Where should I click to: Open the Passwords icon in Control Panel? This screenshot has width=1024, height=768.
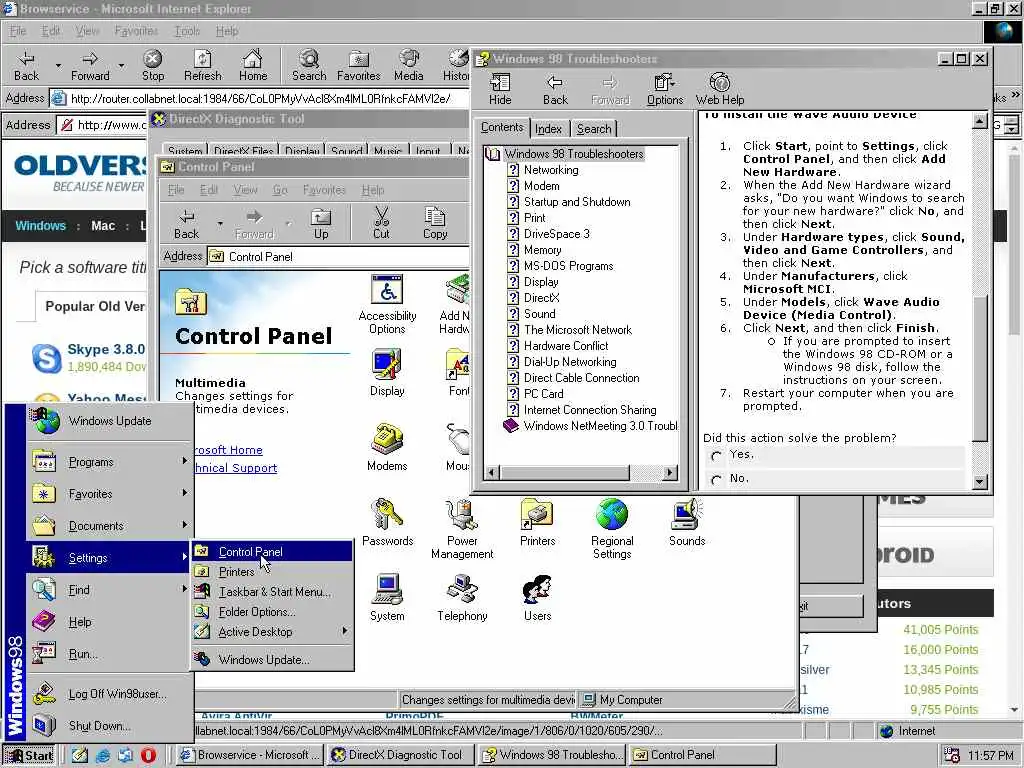pos(387,522)
